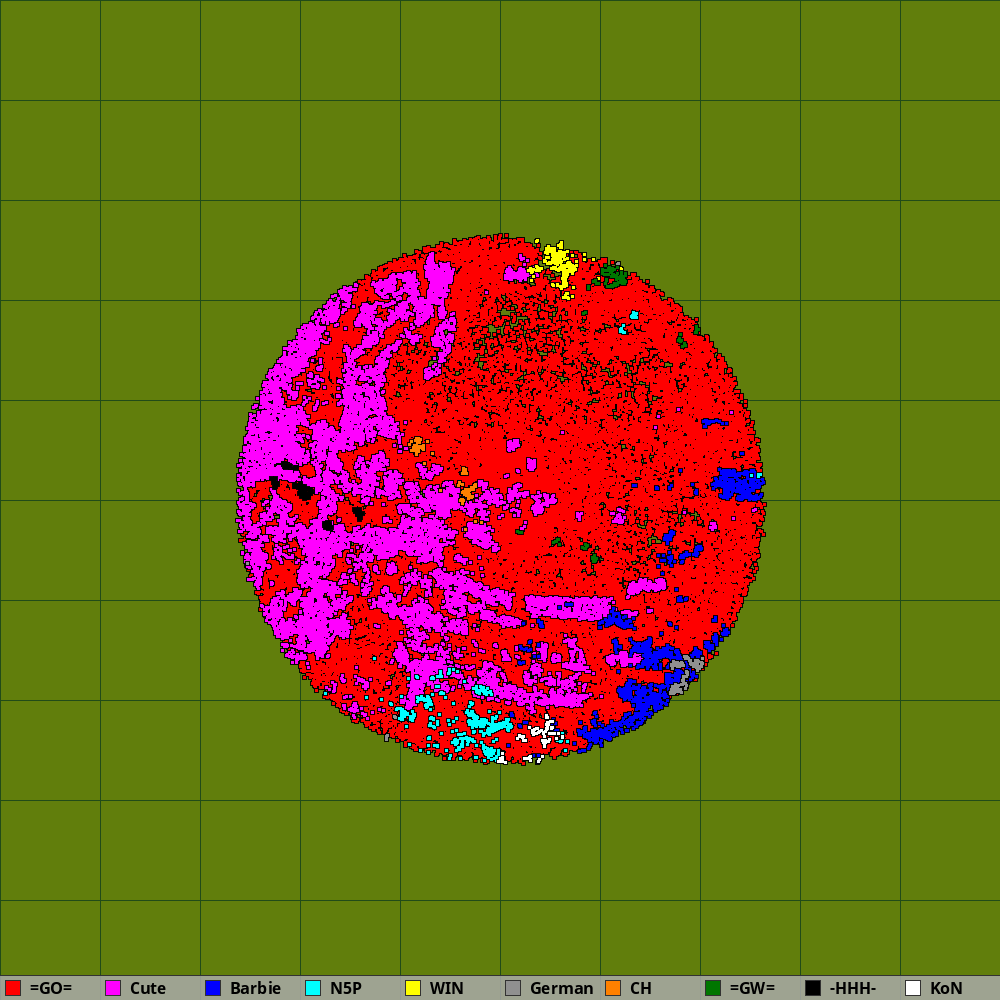The height and width of the screenshot is (1000, 1000).
Task: Click the =GW= legend label
Action: tap(752, 988)
